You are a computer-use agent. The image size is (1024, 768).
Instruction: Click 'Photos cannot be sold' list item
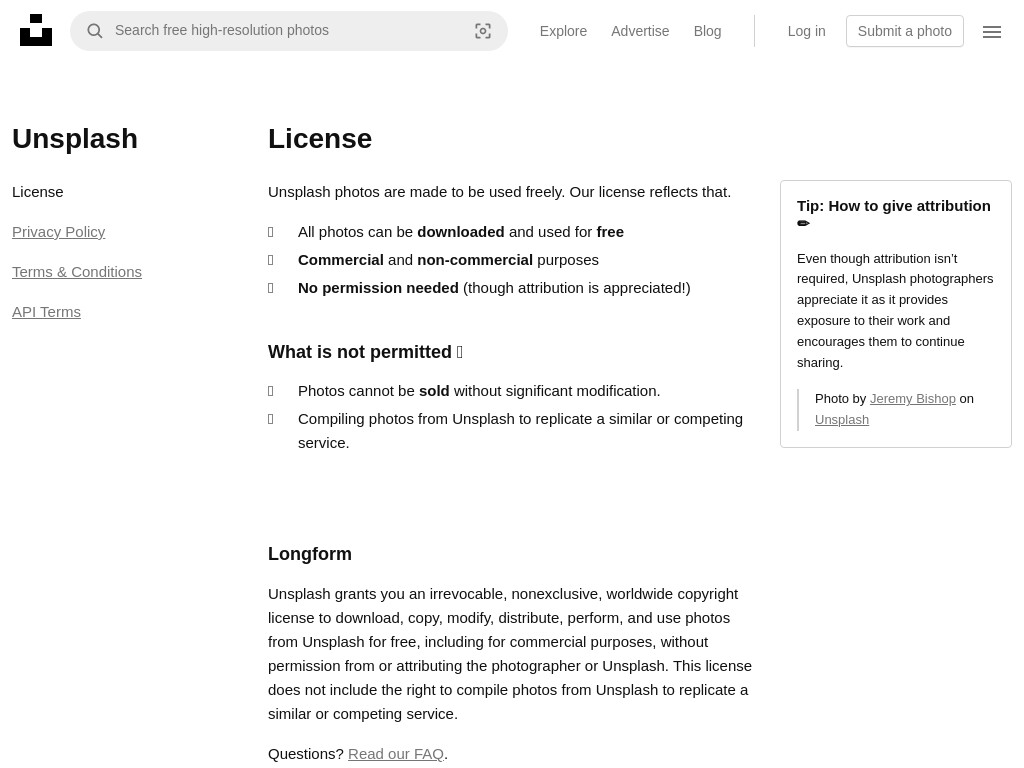coord(479,391)
